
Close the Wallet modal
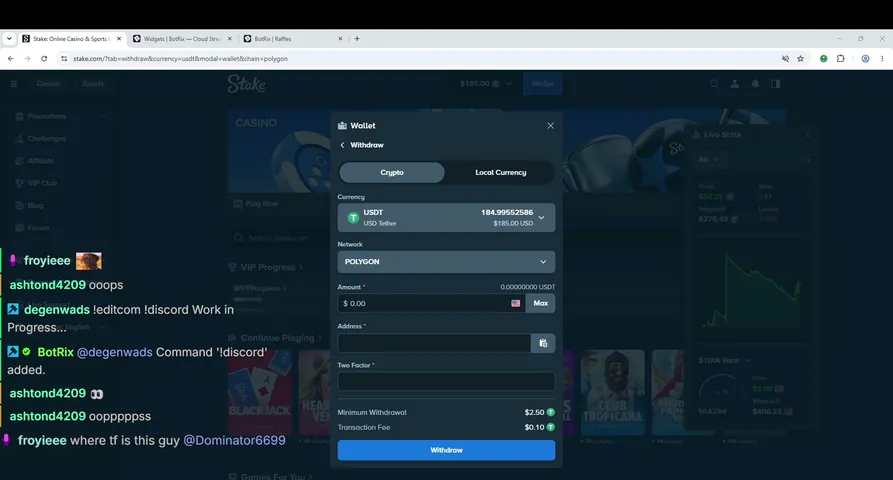tap(550, 126)
